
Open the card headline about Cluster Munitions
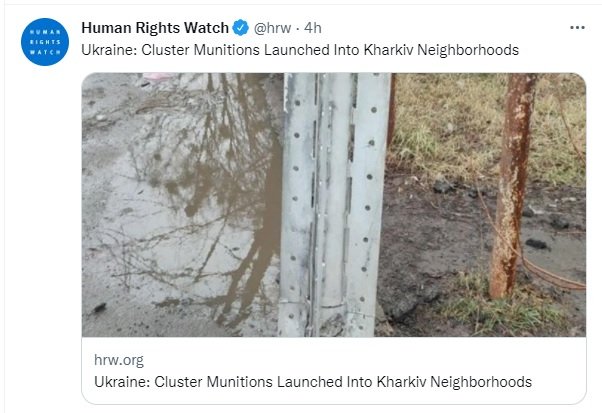click(x=313, y=382)
